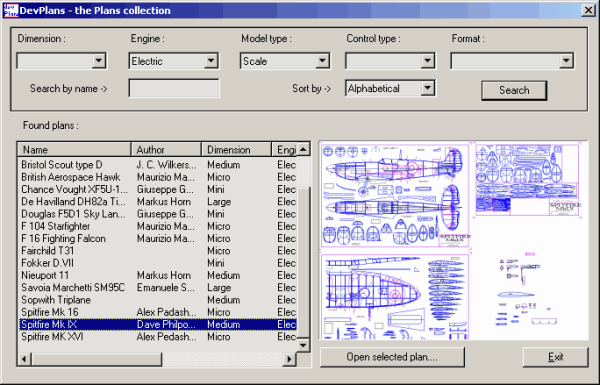Expand the Control type dropdown
Viewport: 600px width, 385px height.
427,61
